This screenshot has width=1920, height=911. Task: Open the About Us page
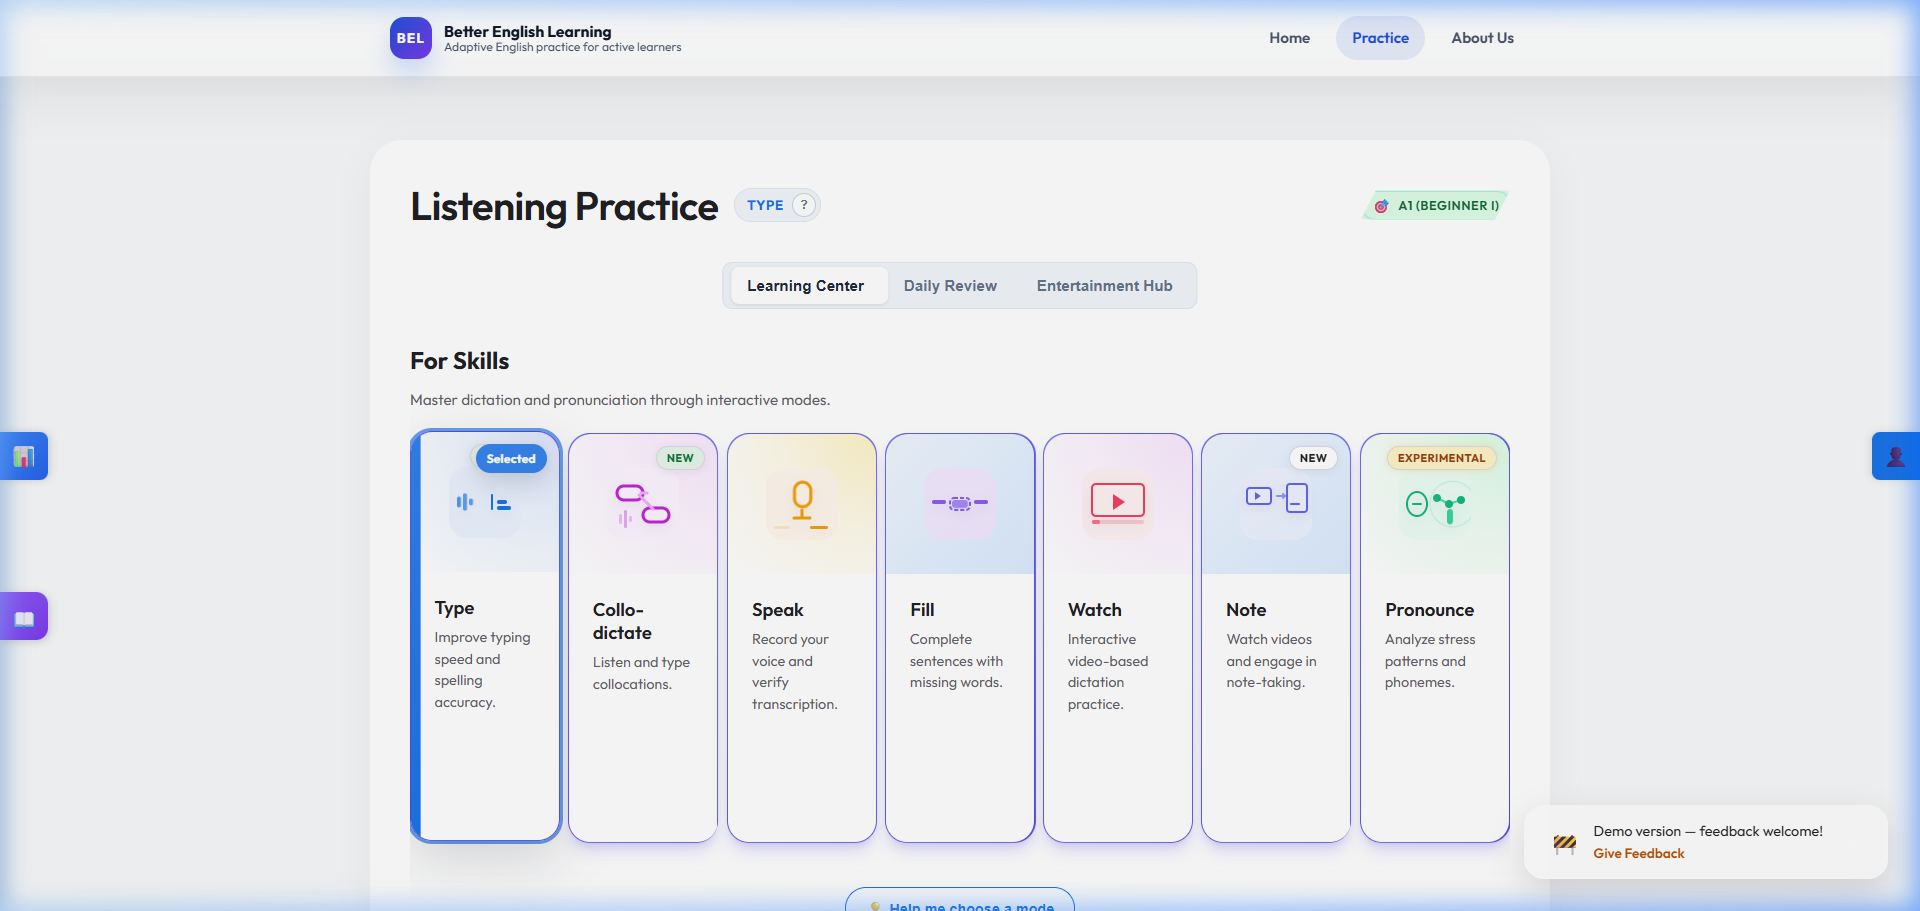1482,38
